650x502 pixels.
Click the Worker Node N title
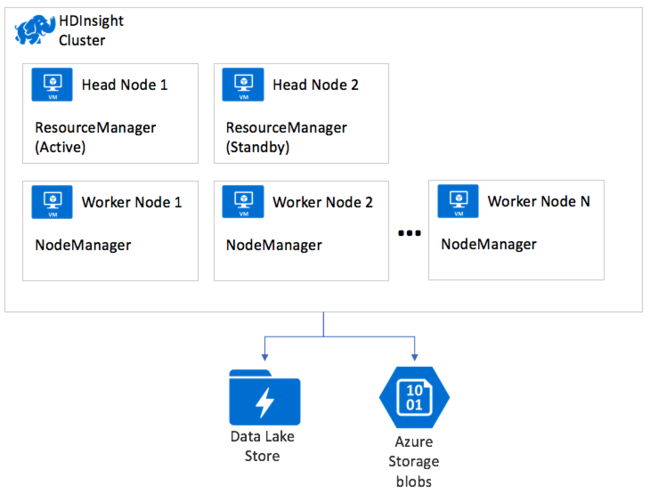[x=539, y=201]
